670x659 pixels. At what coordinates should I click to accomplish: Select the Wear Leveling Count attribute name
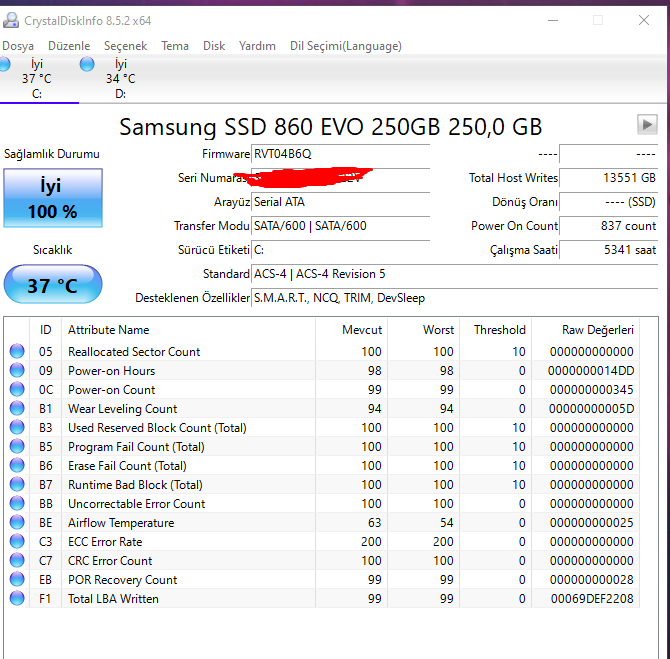point(123,409)
